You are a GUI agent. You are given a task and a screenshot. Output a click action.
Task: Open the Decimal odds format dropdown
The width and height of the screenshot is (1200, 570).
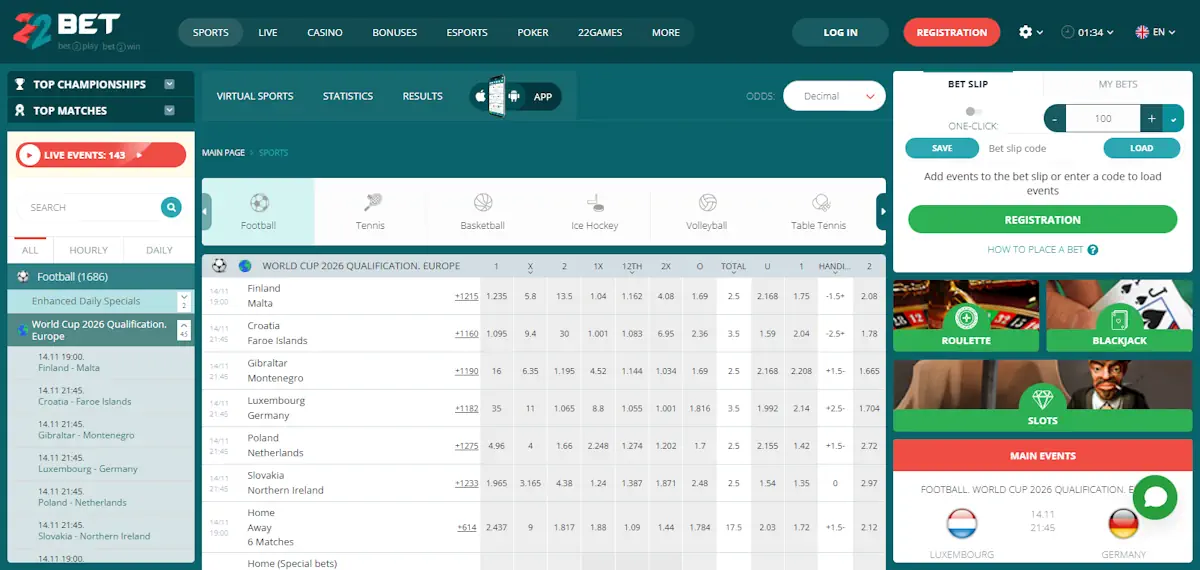point(835,96)
